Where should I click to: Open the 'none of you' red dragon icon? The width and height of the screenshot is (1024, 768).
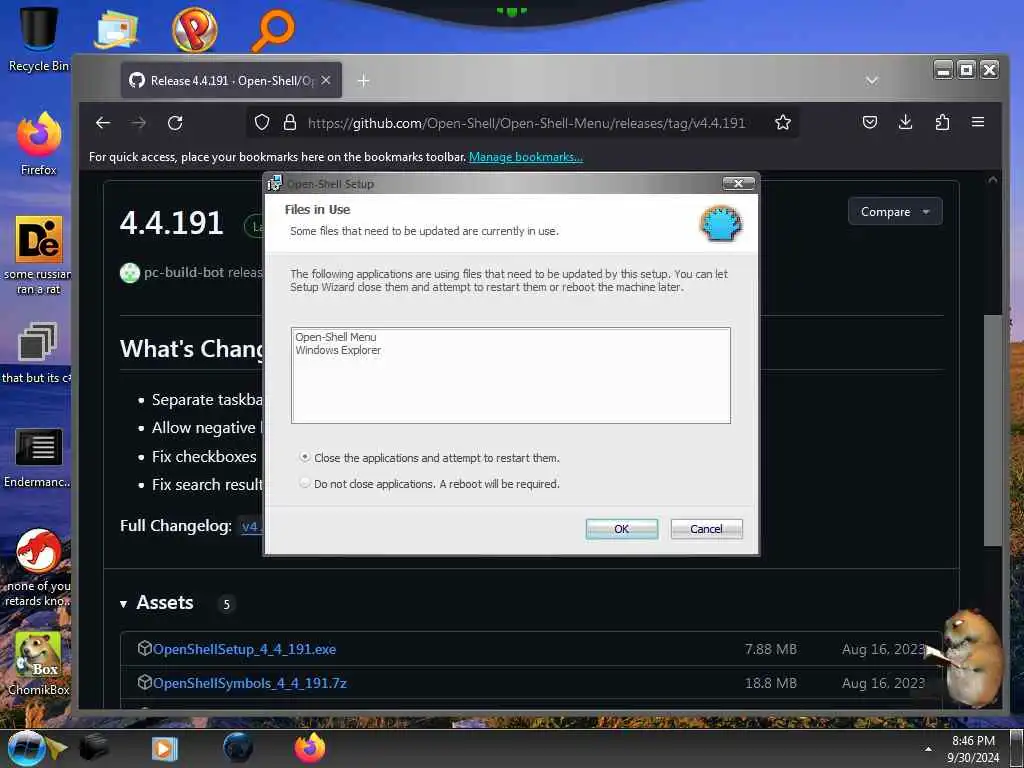[x=39, y=567]
